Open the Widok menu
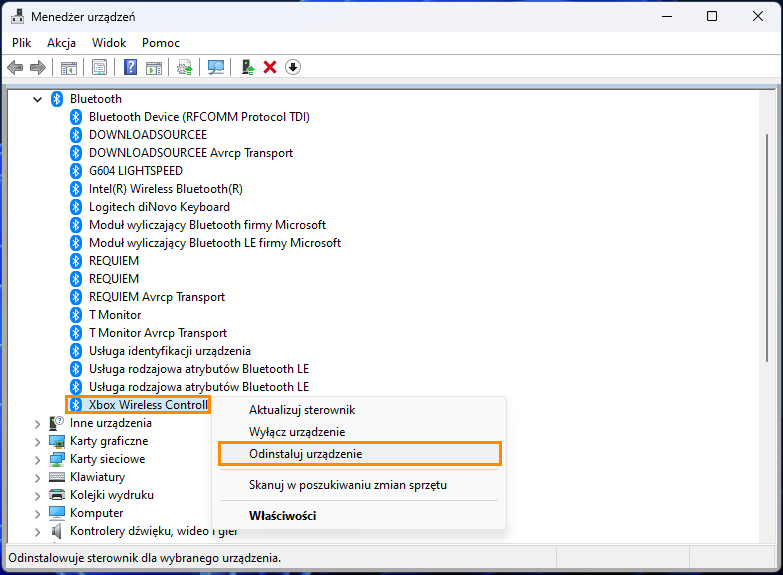 tap(109, 43)
